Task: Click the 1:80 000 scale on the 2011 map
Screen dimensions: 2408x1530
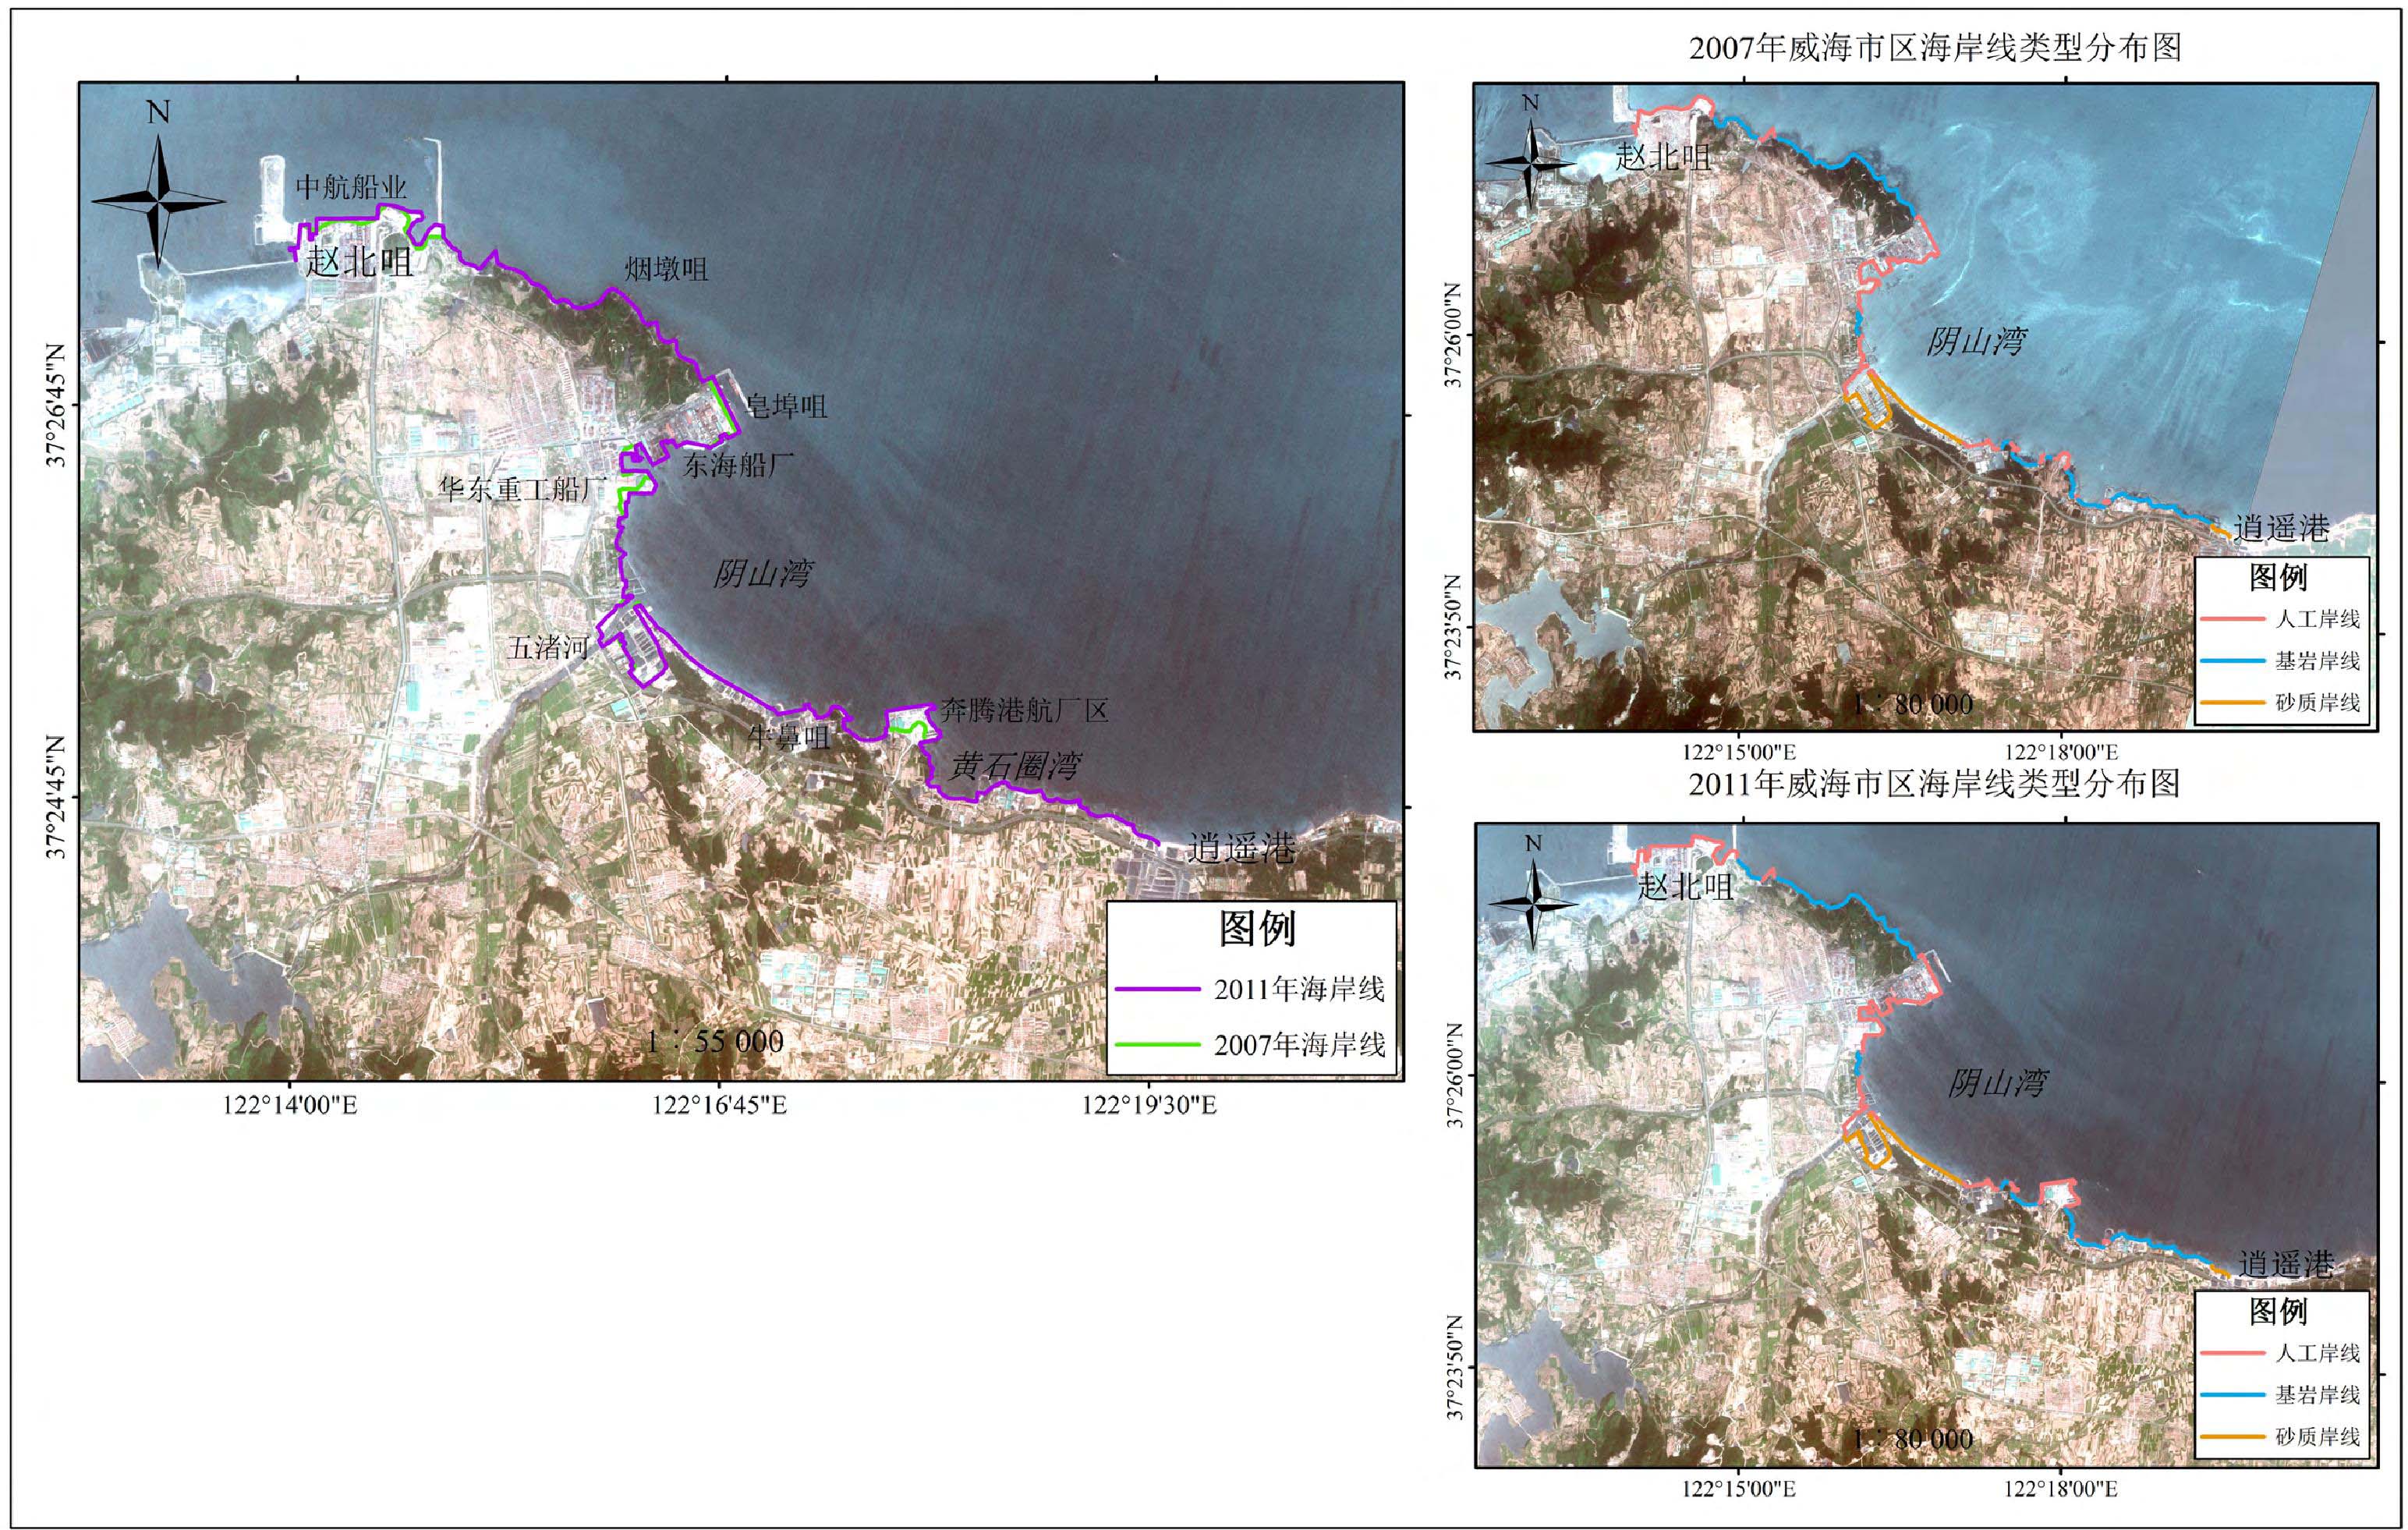Action: pyautogui.click(x=1913, y=1439)
